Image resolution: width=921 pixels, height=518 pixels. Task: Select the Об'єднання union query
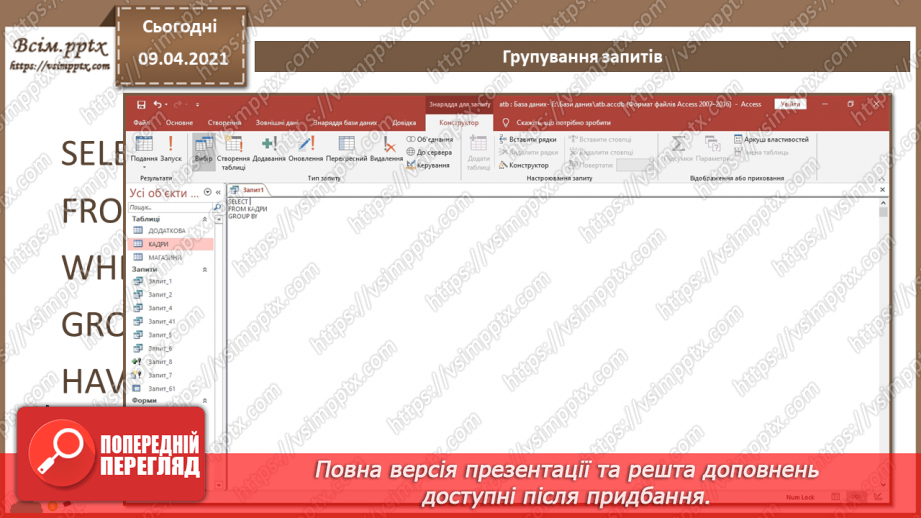[x=430, y=139]
